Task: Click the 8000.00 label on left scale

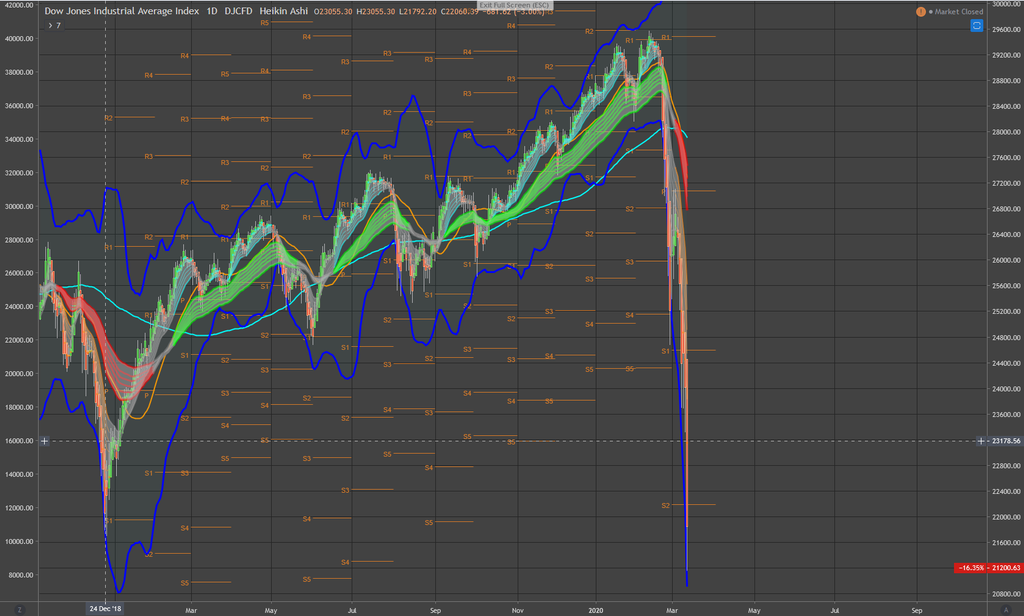Action: (x=20, y=575)
